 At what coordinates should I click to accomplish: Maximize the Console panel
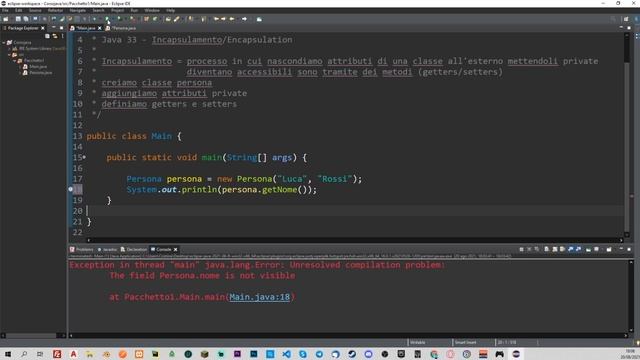[629, 249]
